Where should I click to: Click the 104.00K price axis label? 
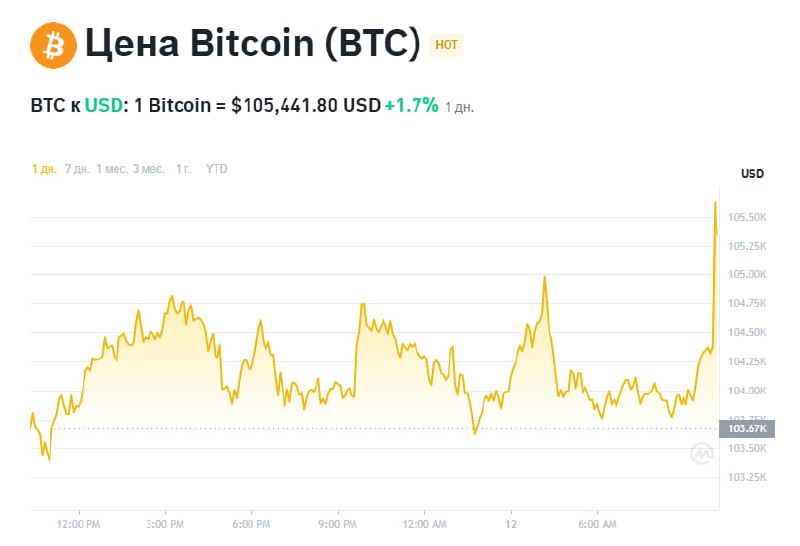(x=747, y=390)
